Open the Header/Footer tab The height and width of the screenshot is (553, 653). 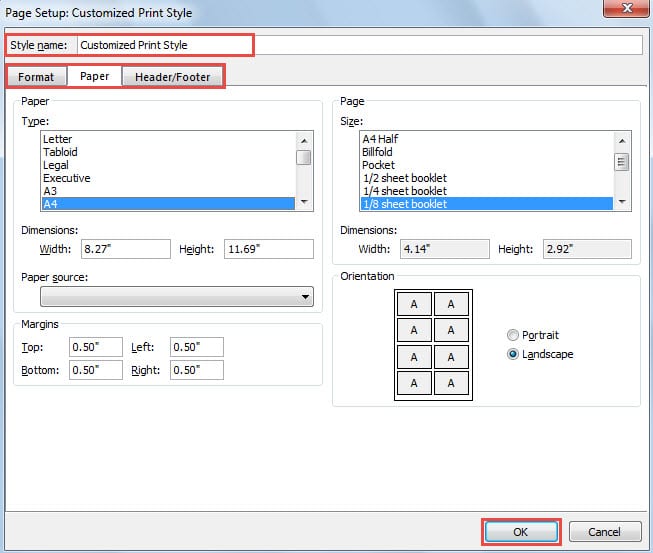pos(173,77)
